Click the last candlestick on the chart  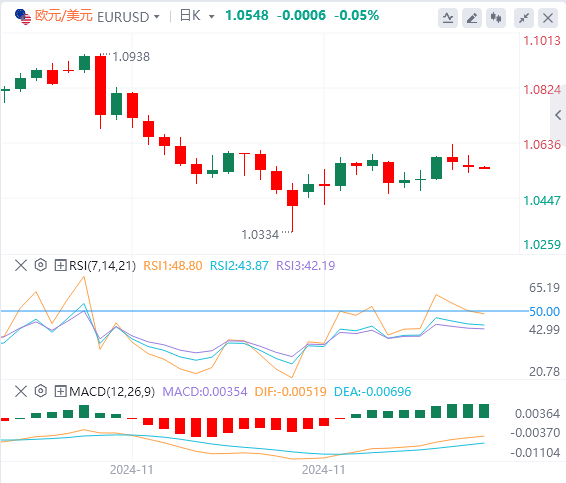pyautogui.click(x=484, y=167)
